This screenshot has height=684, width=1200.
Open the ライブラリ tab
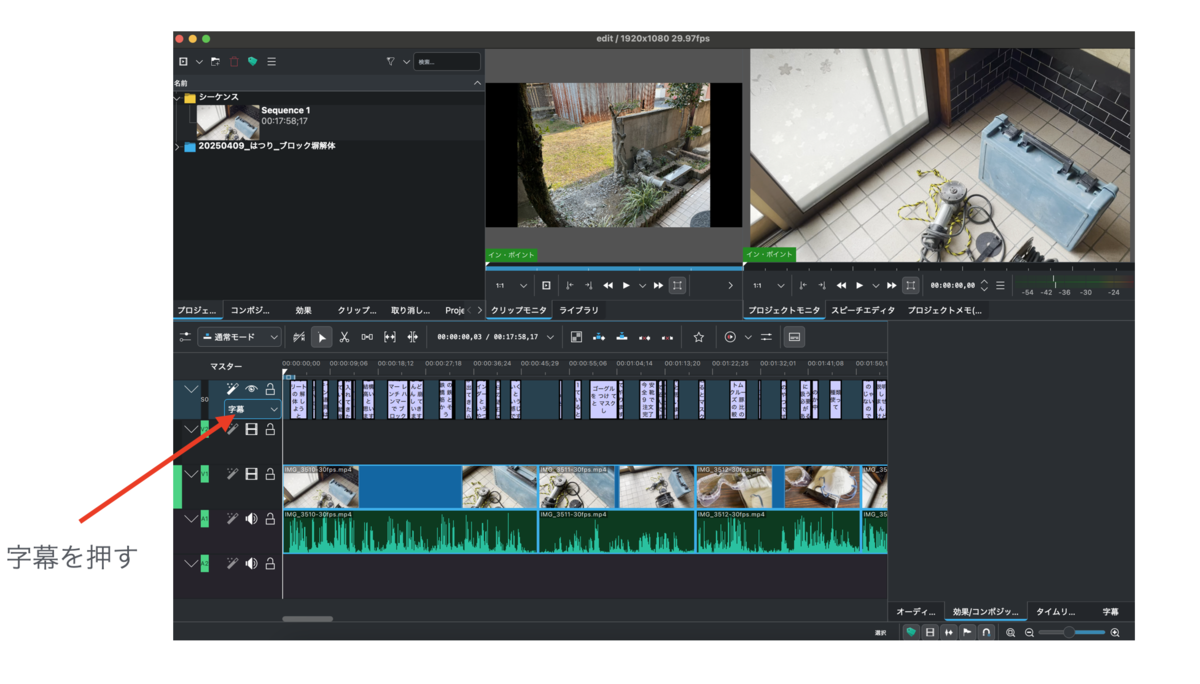click(x=579, y=311)
